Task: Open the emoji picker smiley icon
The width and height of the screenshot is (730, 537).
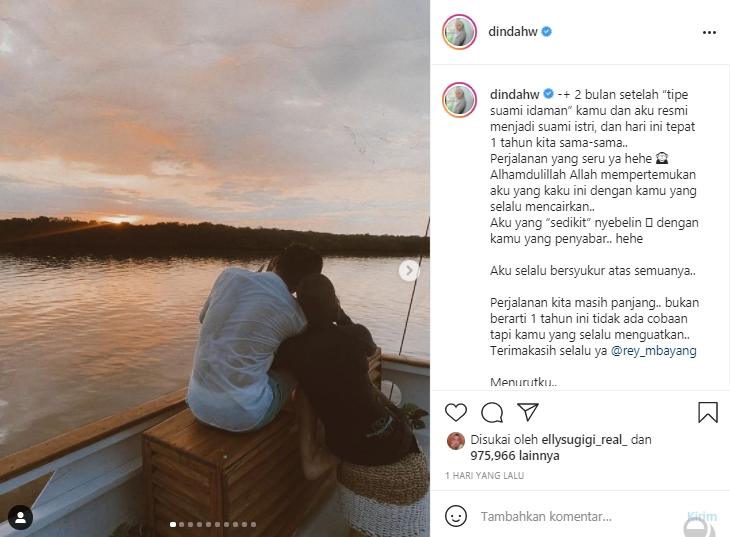Action: [x=456, y=516]
